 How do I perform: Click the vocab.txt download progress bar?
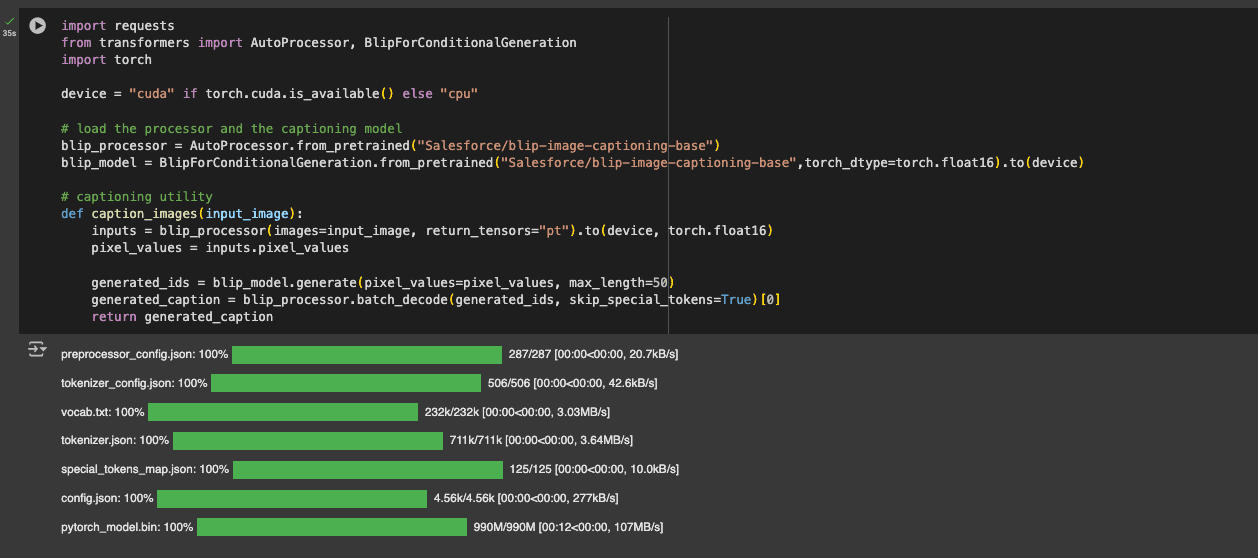(282, 412)
